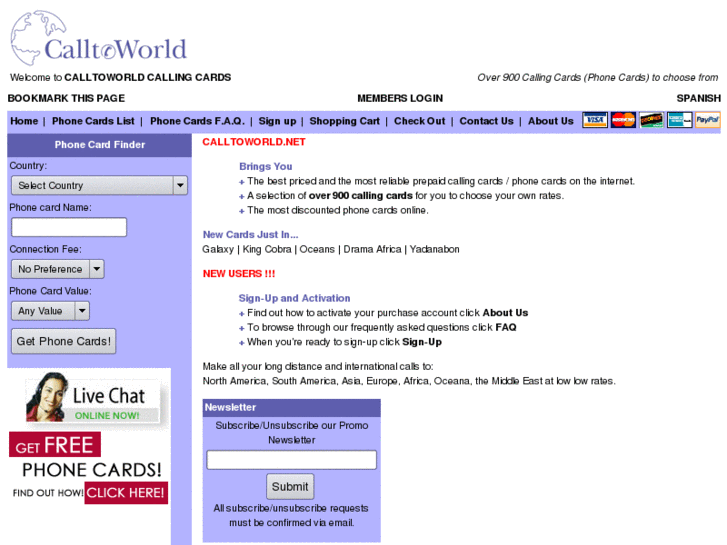Screen dimensions: 727x545
Task: Open the King Cobra card link
Action: click(x=267, y=250)
